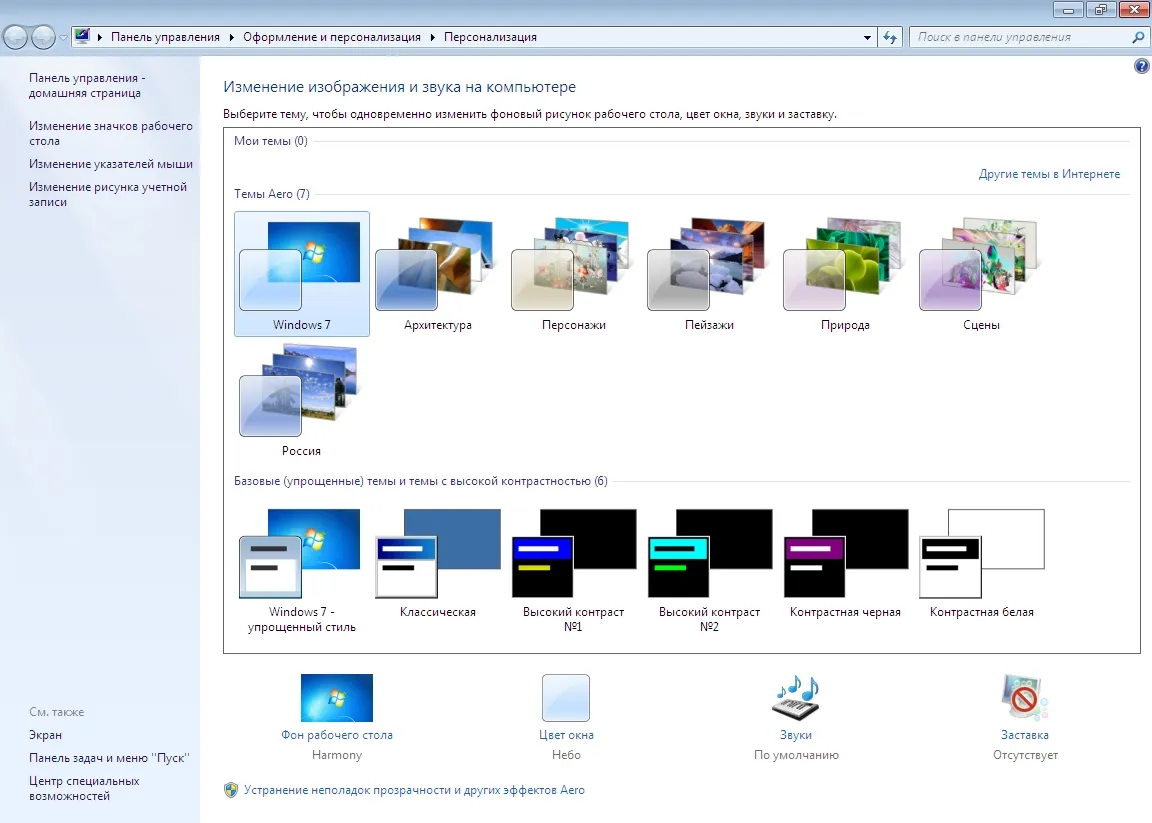This screenshot has width=1152, height=823.
Task: Click the Звуки text link
Action: (x=796, y=735)
